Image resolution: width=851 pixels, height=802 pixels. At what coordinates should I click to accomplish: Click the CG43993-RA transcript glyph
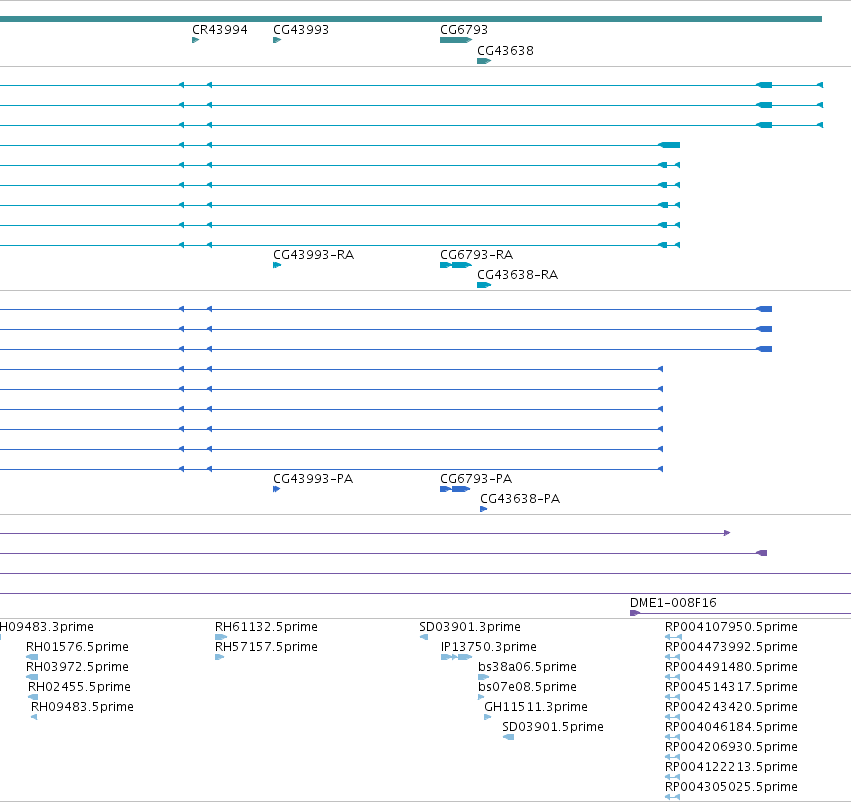pyautogui.click(x=277, y=265)
